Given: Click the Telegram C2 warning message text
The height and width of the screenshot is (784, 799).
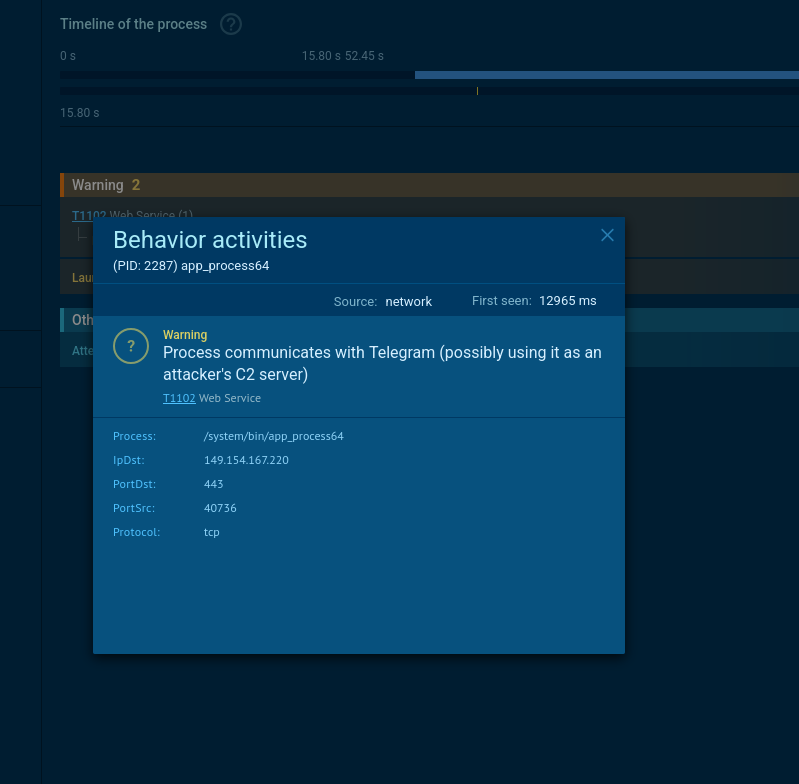Looking at the screenshot, I should 382,363.
